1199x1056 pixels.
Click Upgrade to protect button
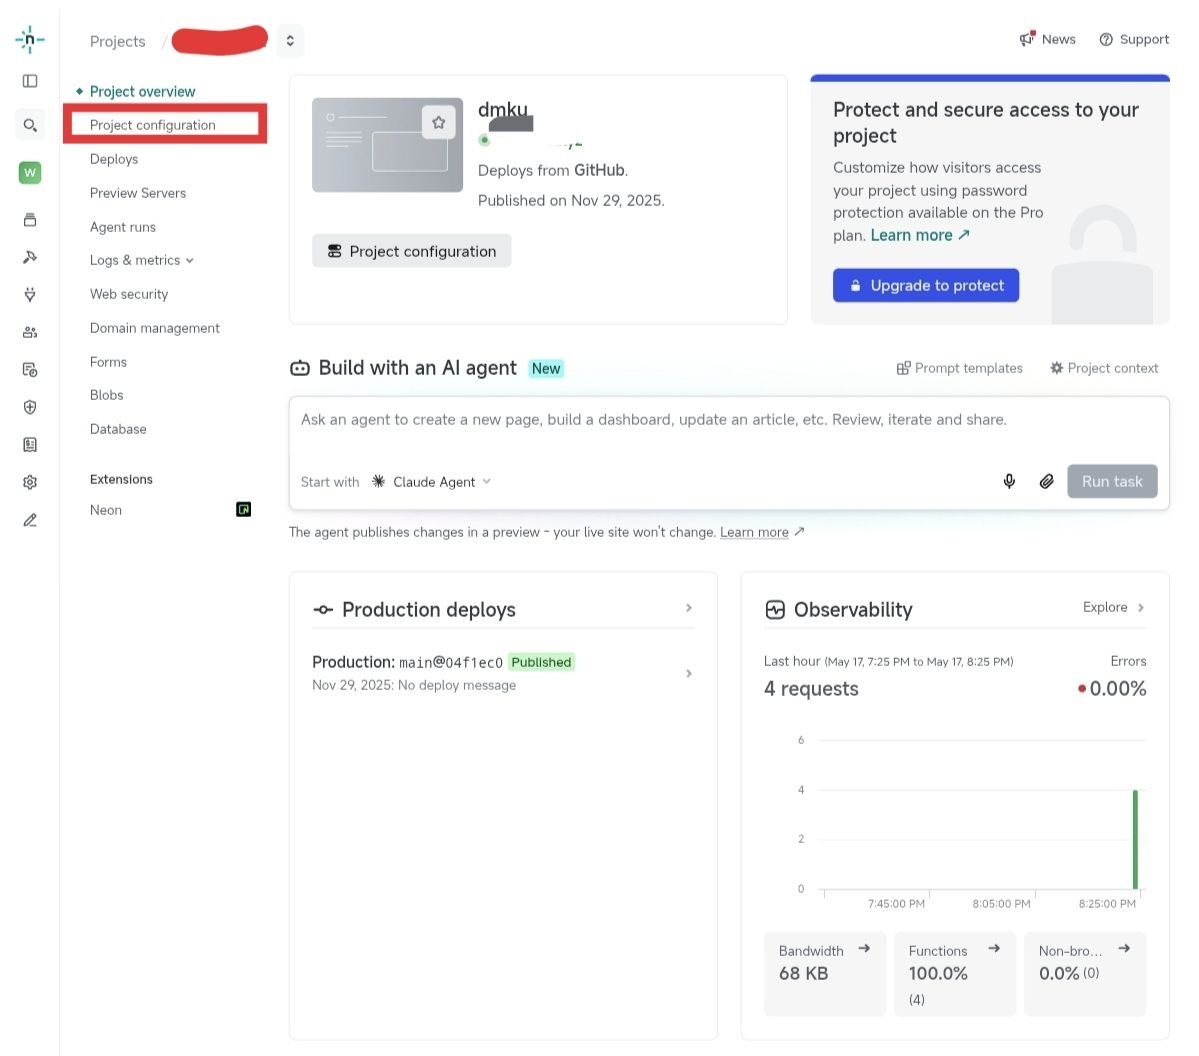coord(925,285)
